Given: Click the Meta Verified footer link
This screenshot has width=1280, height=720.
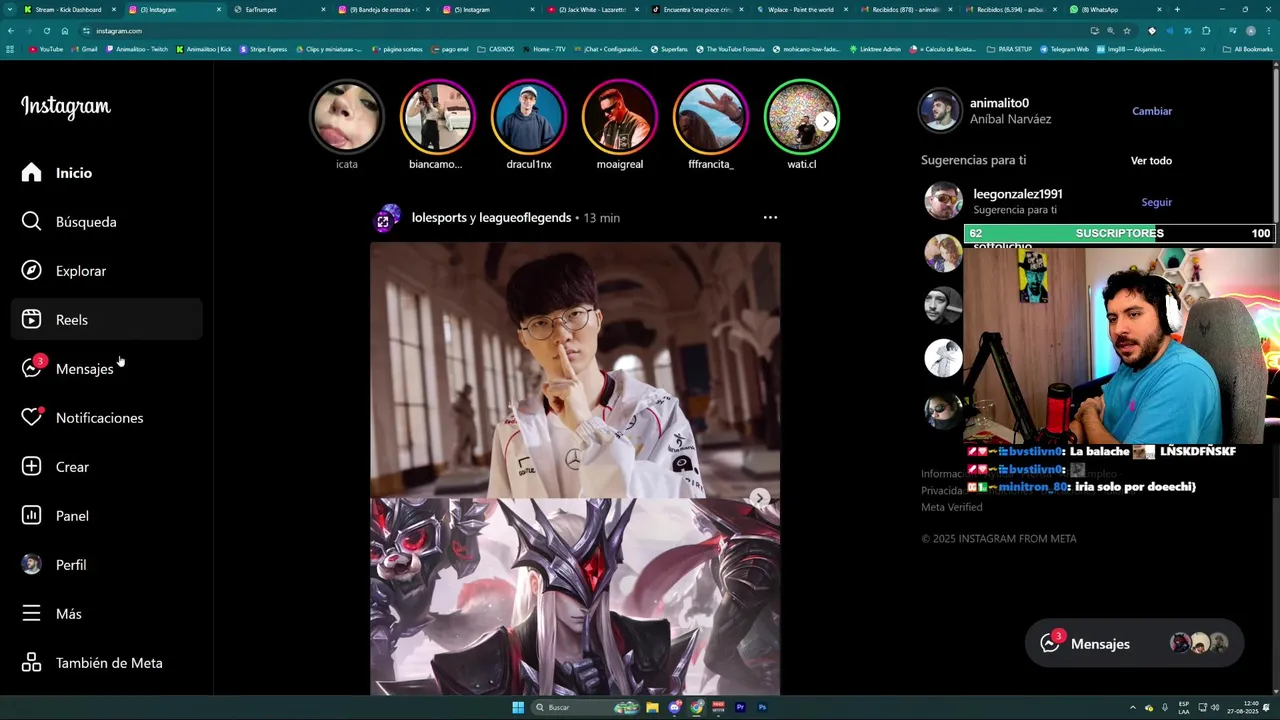Looking at the screenshot, I should point(952,507).
